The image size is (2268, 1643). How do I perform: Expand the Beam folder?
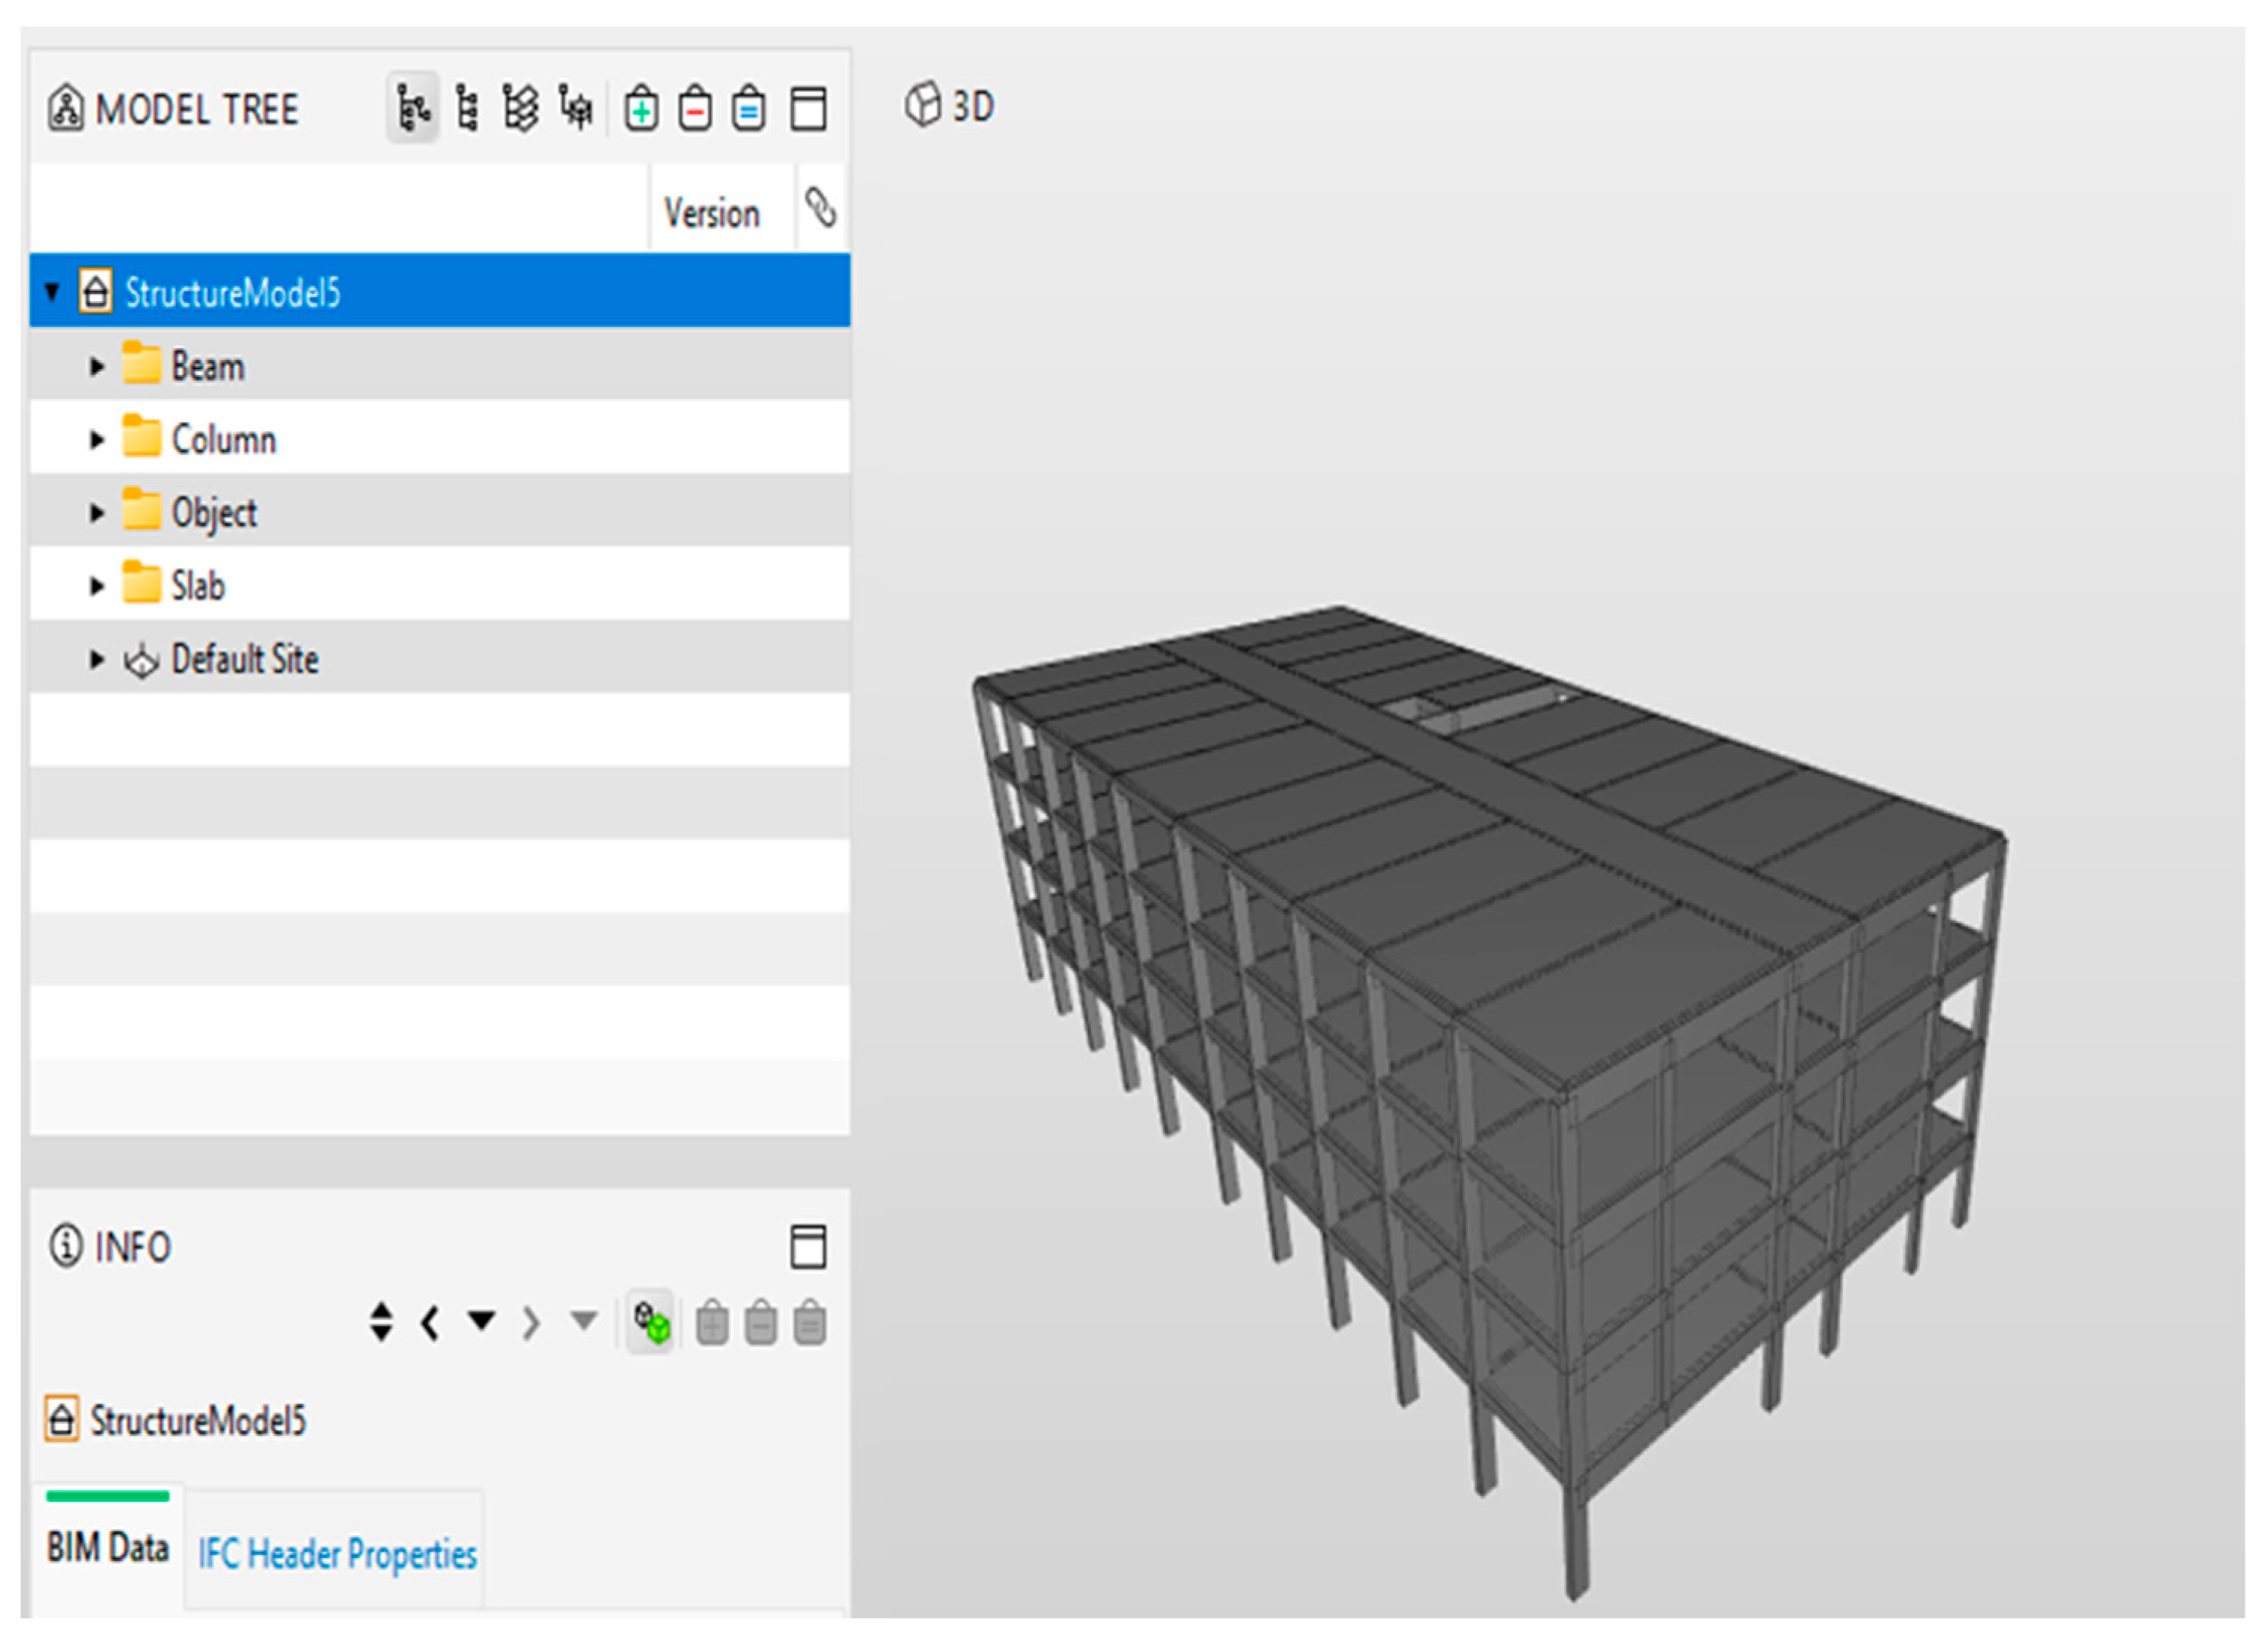click(x=97, y=366)
